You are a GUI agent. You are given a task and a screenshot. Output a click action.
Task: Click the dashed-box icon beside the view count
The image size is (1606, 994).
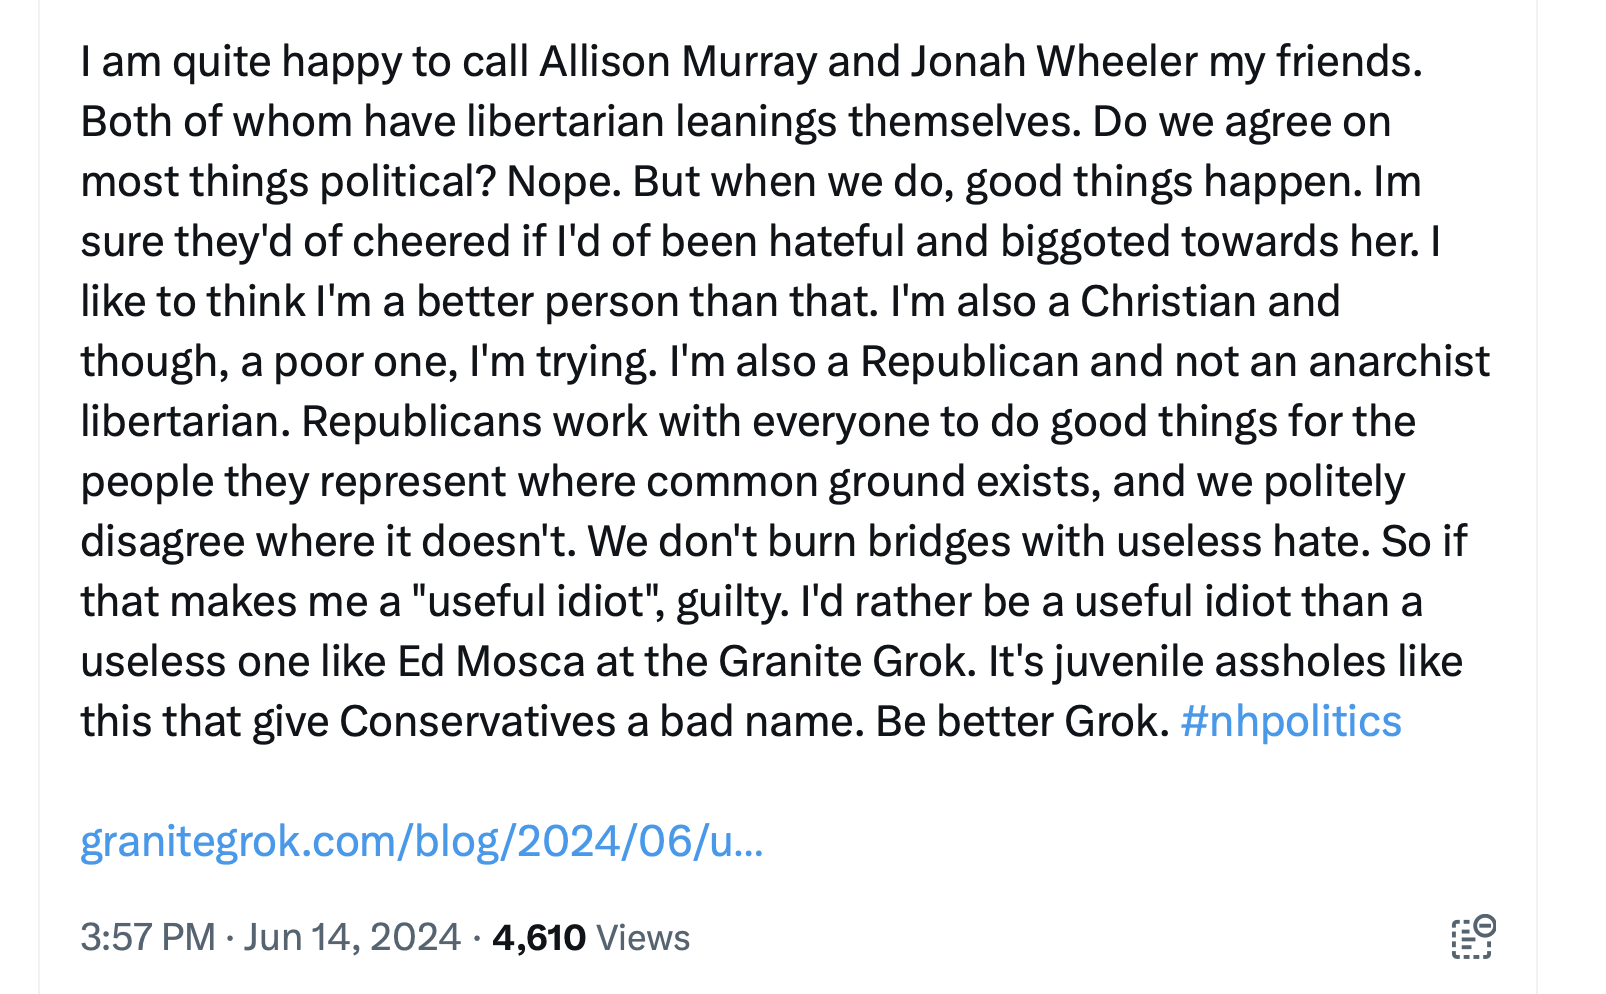tap(1472, 937)
